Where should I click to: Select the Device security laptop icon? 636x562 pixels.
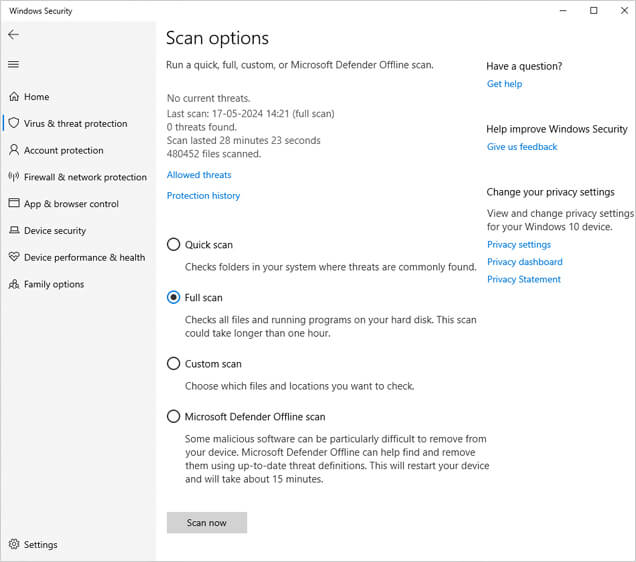(x=14, y=230)
